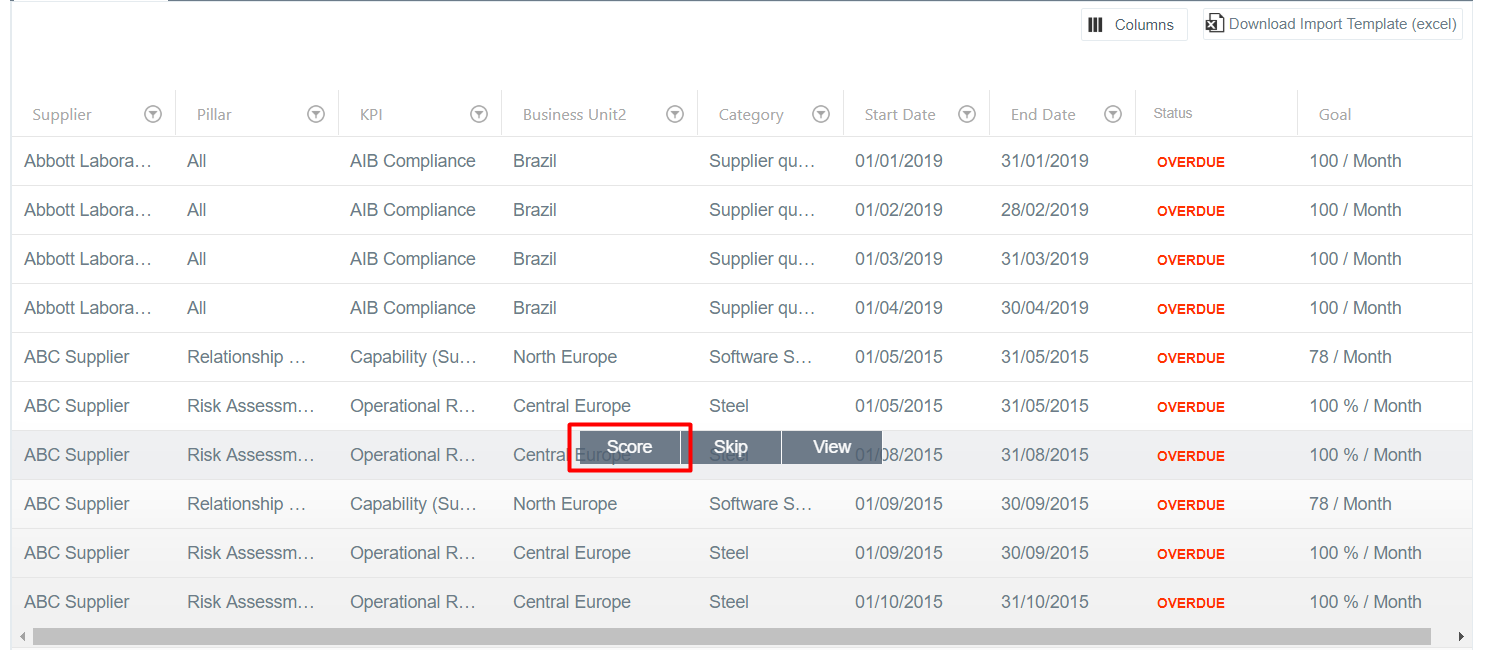Click the Supplier column filter icon
Screen dimensions: 1485x650
click(x=153, y=115)
